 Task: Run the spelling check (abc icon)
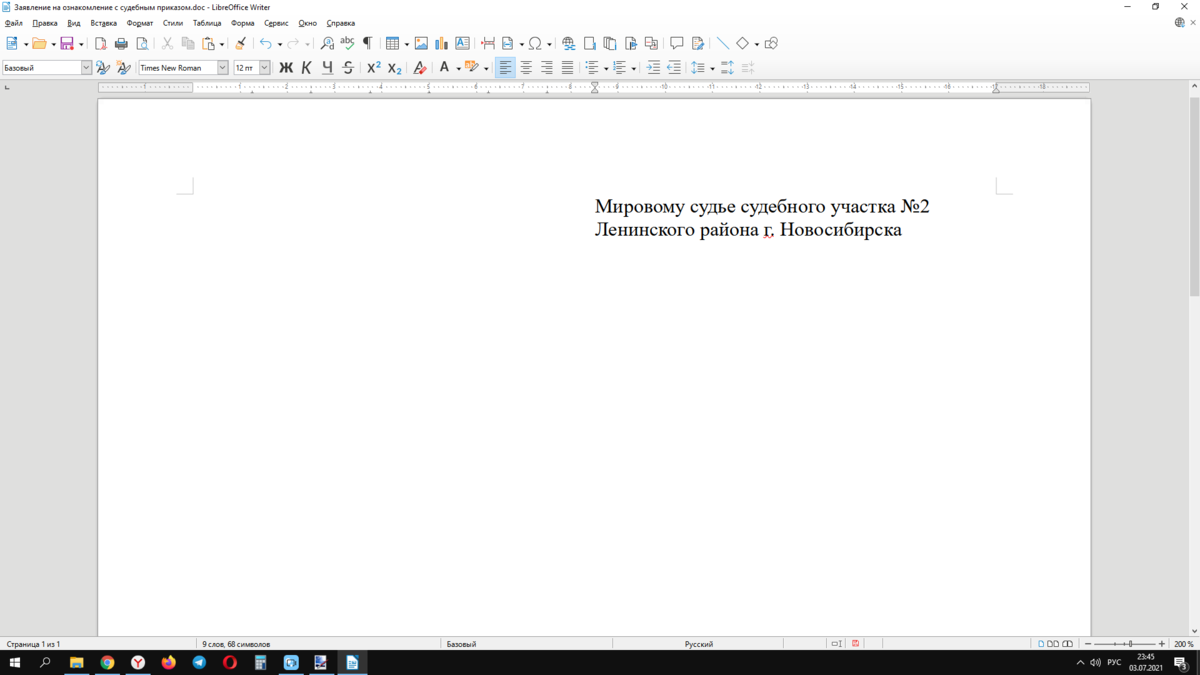pos(347,43)
